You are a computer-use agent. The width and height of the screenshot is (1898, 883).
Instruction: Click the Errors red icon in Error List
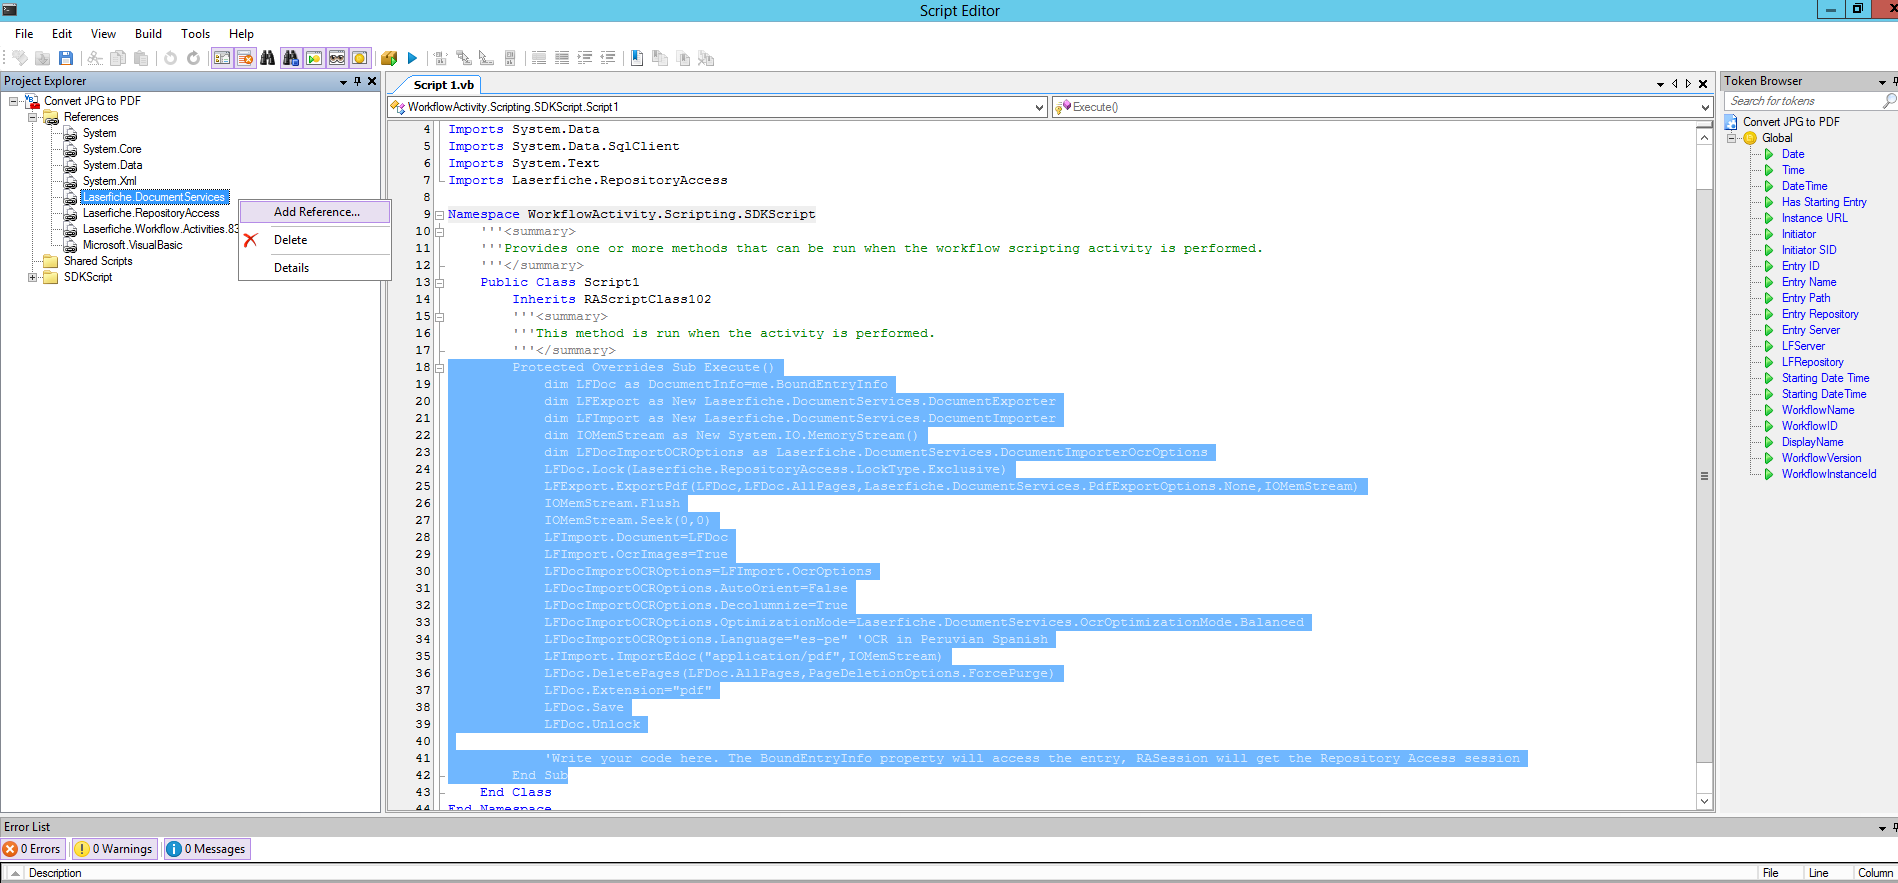click(10, 849)
